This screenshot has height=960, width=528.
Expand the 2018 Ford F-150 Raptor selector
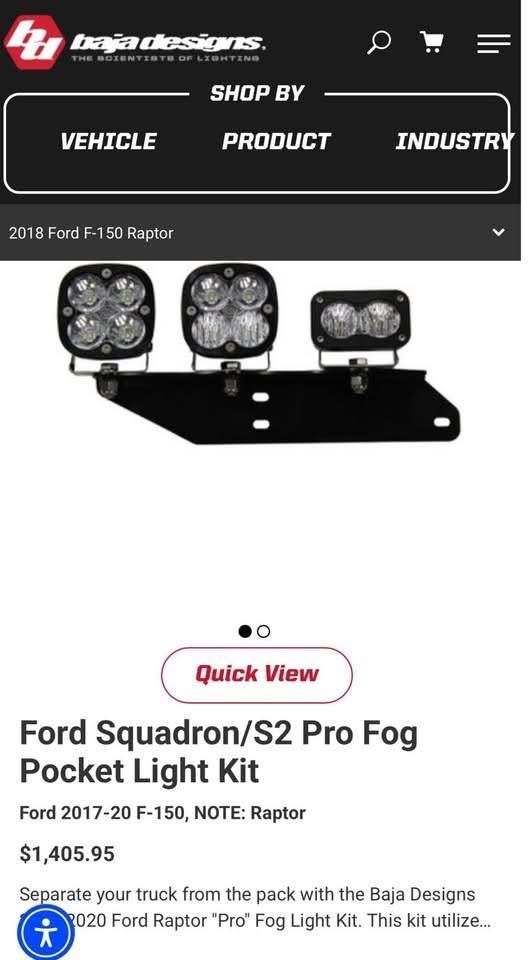(x=260, y=233)
